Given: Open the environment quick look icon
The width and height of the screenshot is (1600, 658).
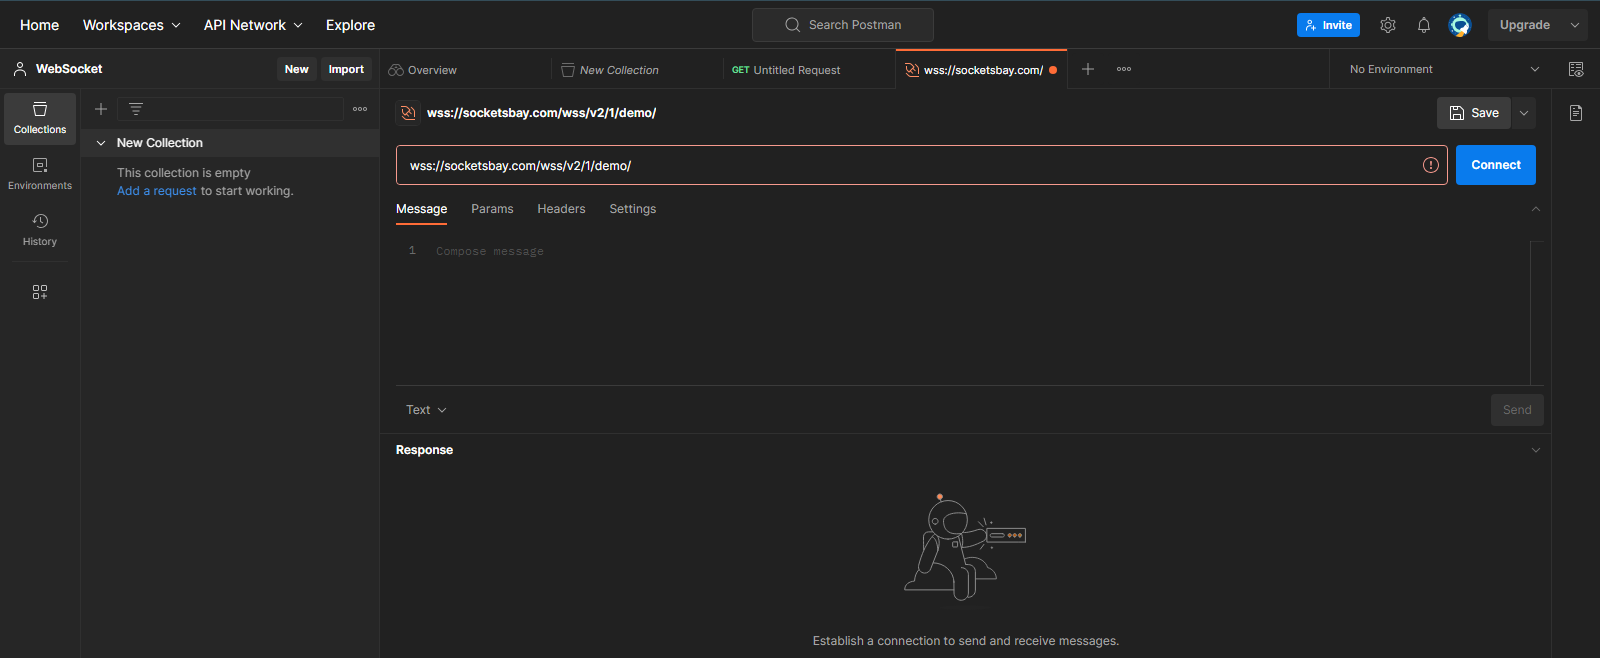Looking at the screenshot, I should click(1576, 69).
